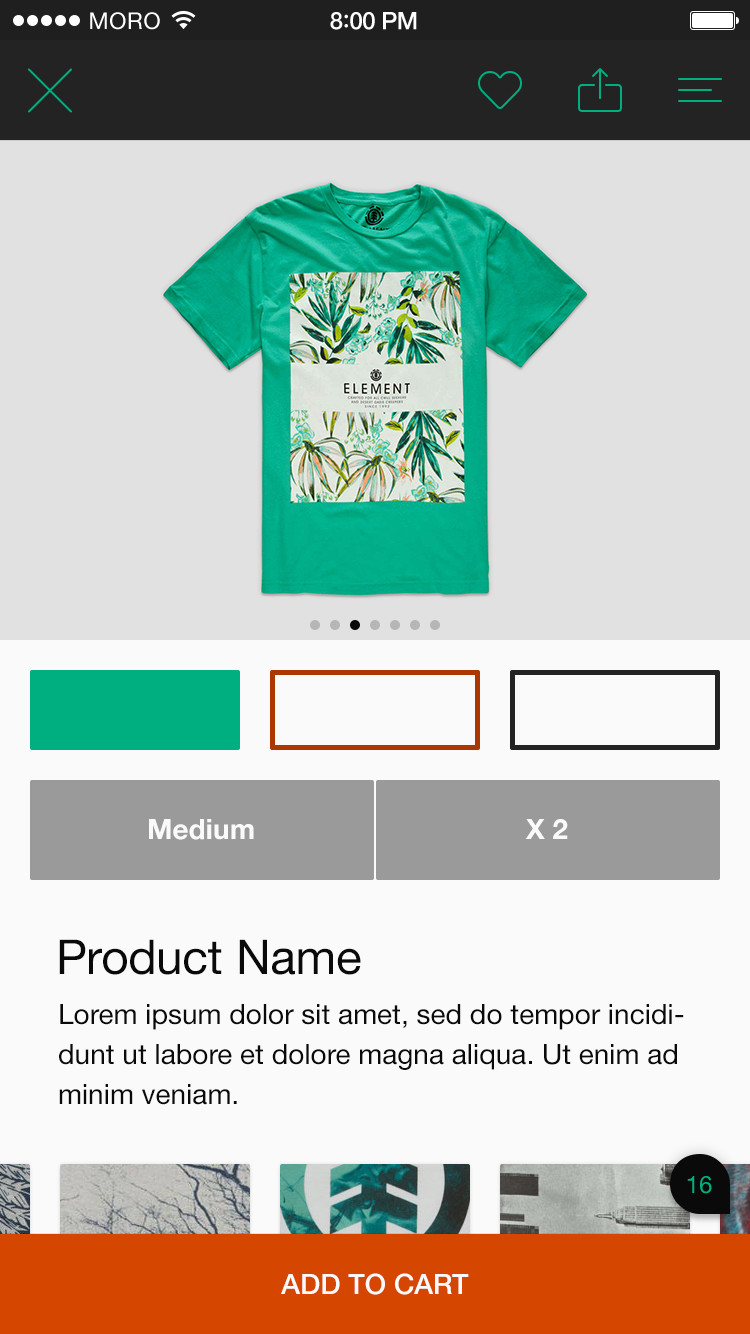Tap the Product Name heading
The height and width of the screenshot is (1334, 750).
point(209,958)
